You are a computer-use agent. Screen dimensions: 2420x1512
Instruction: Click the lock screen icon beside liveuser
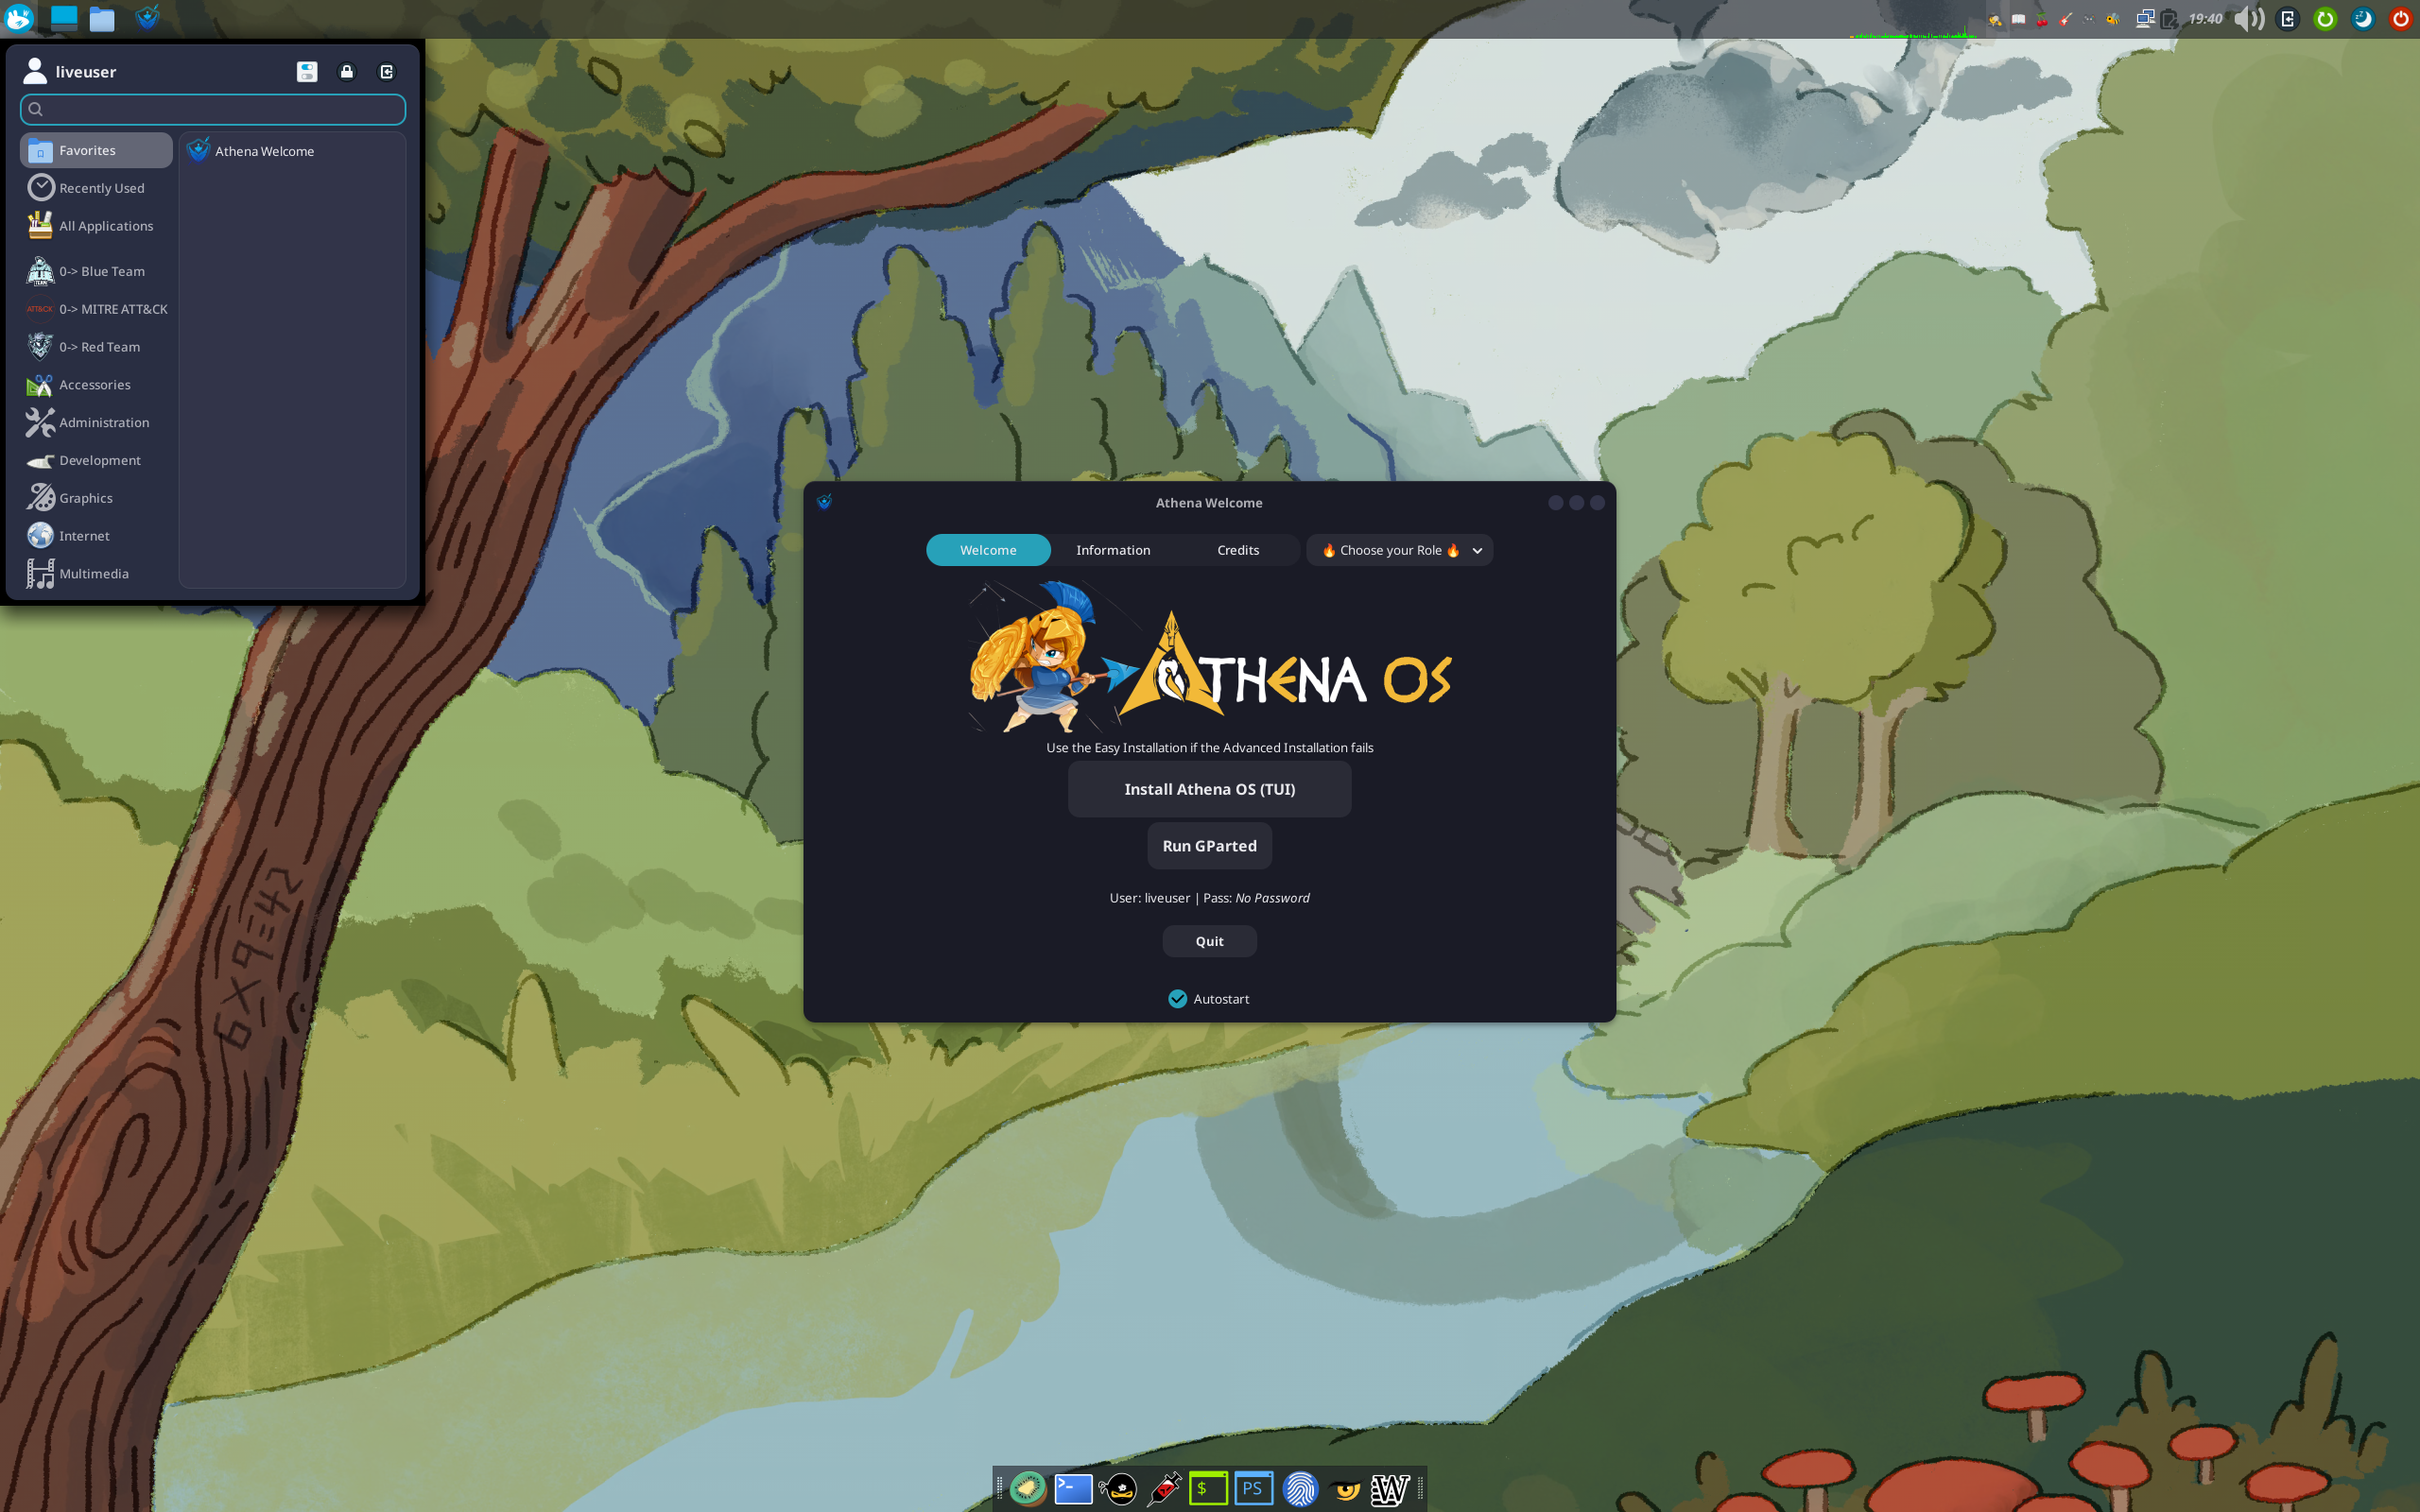pos(346,72)
